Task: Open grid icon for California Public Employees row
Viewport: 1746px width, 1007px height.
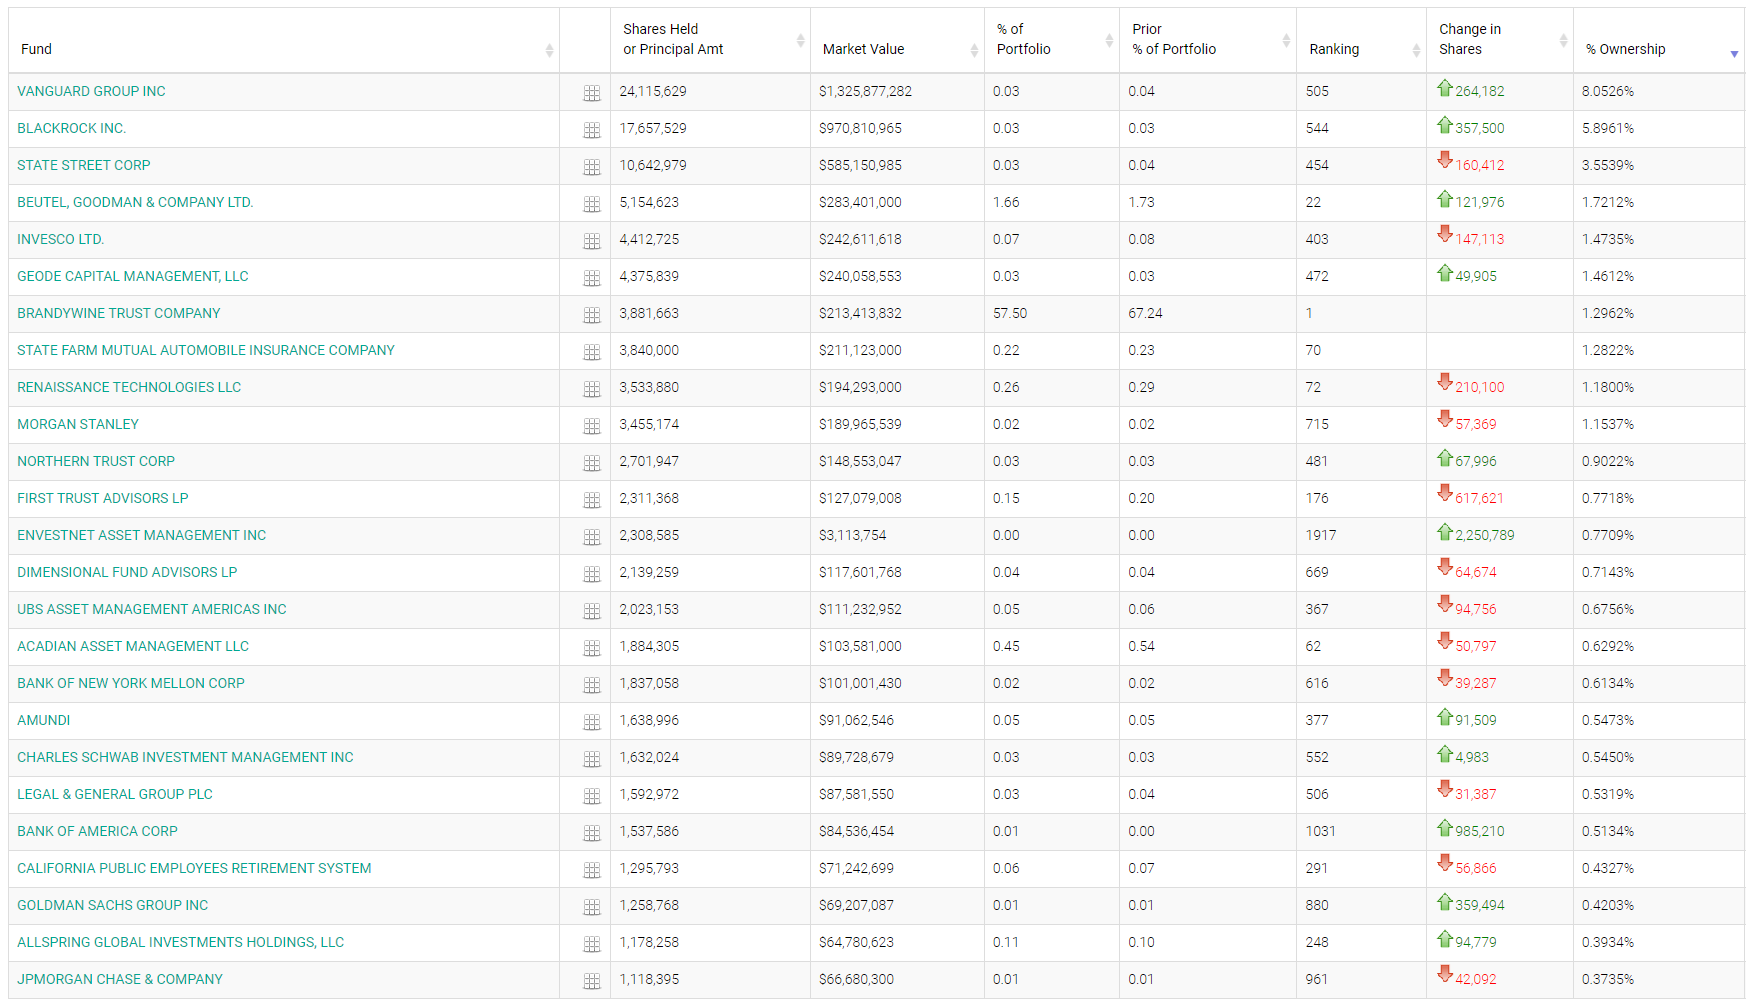Action: click(592, 870)
